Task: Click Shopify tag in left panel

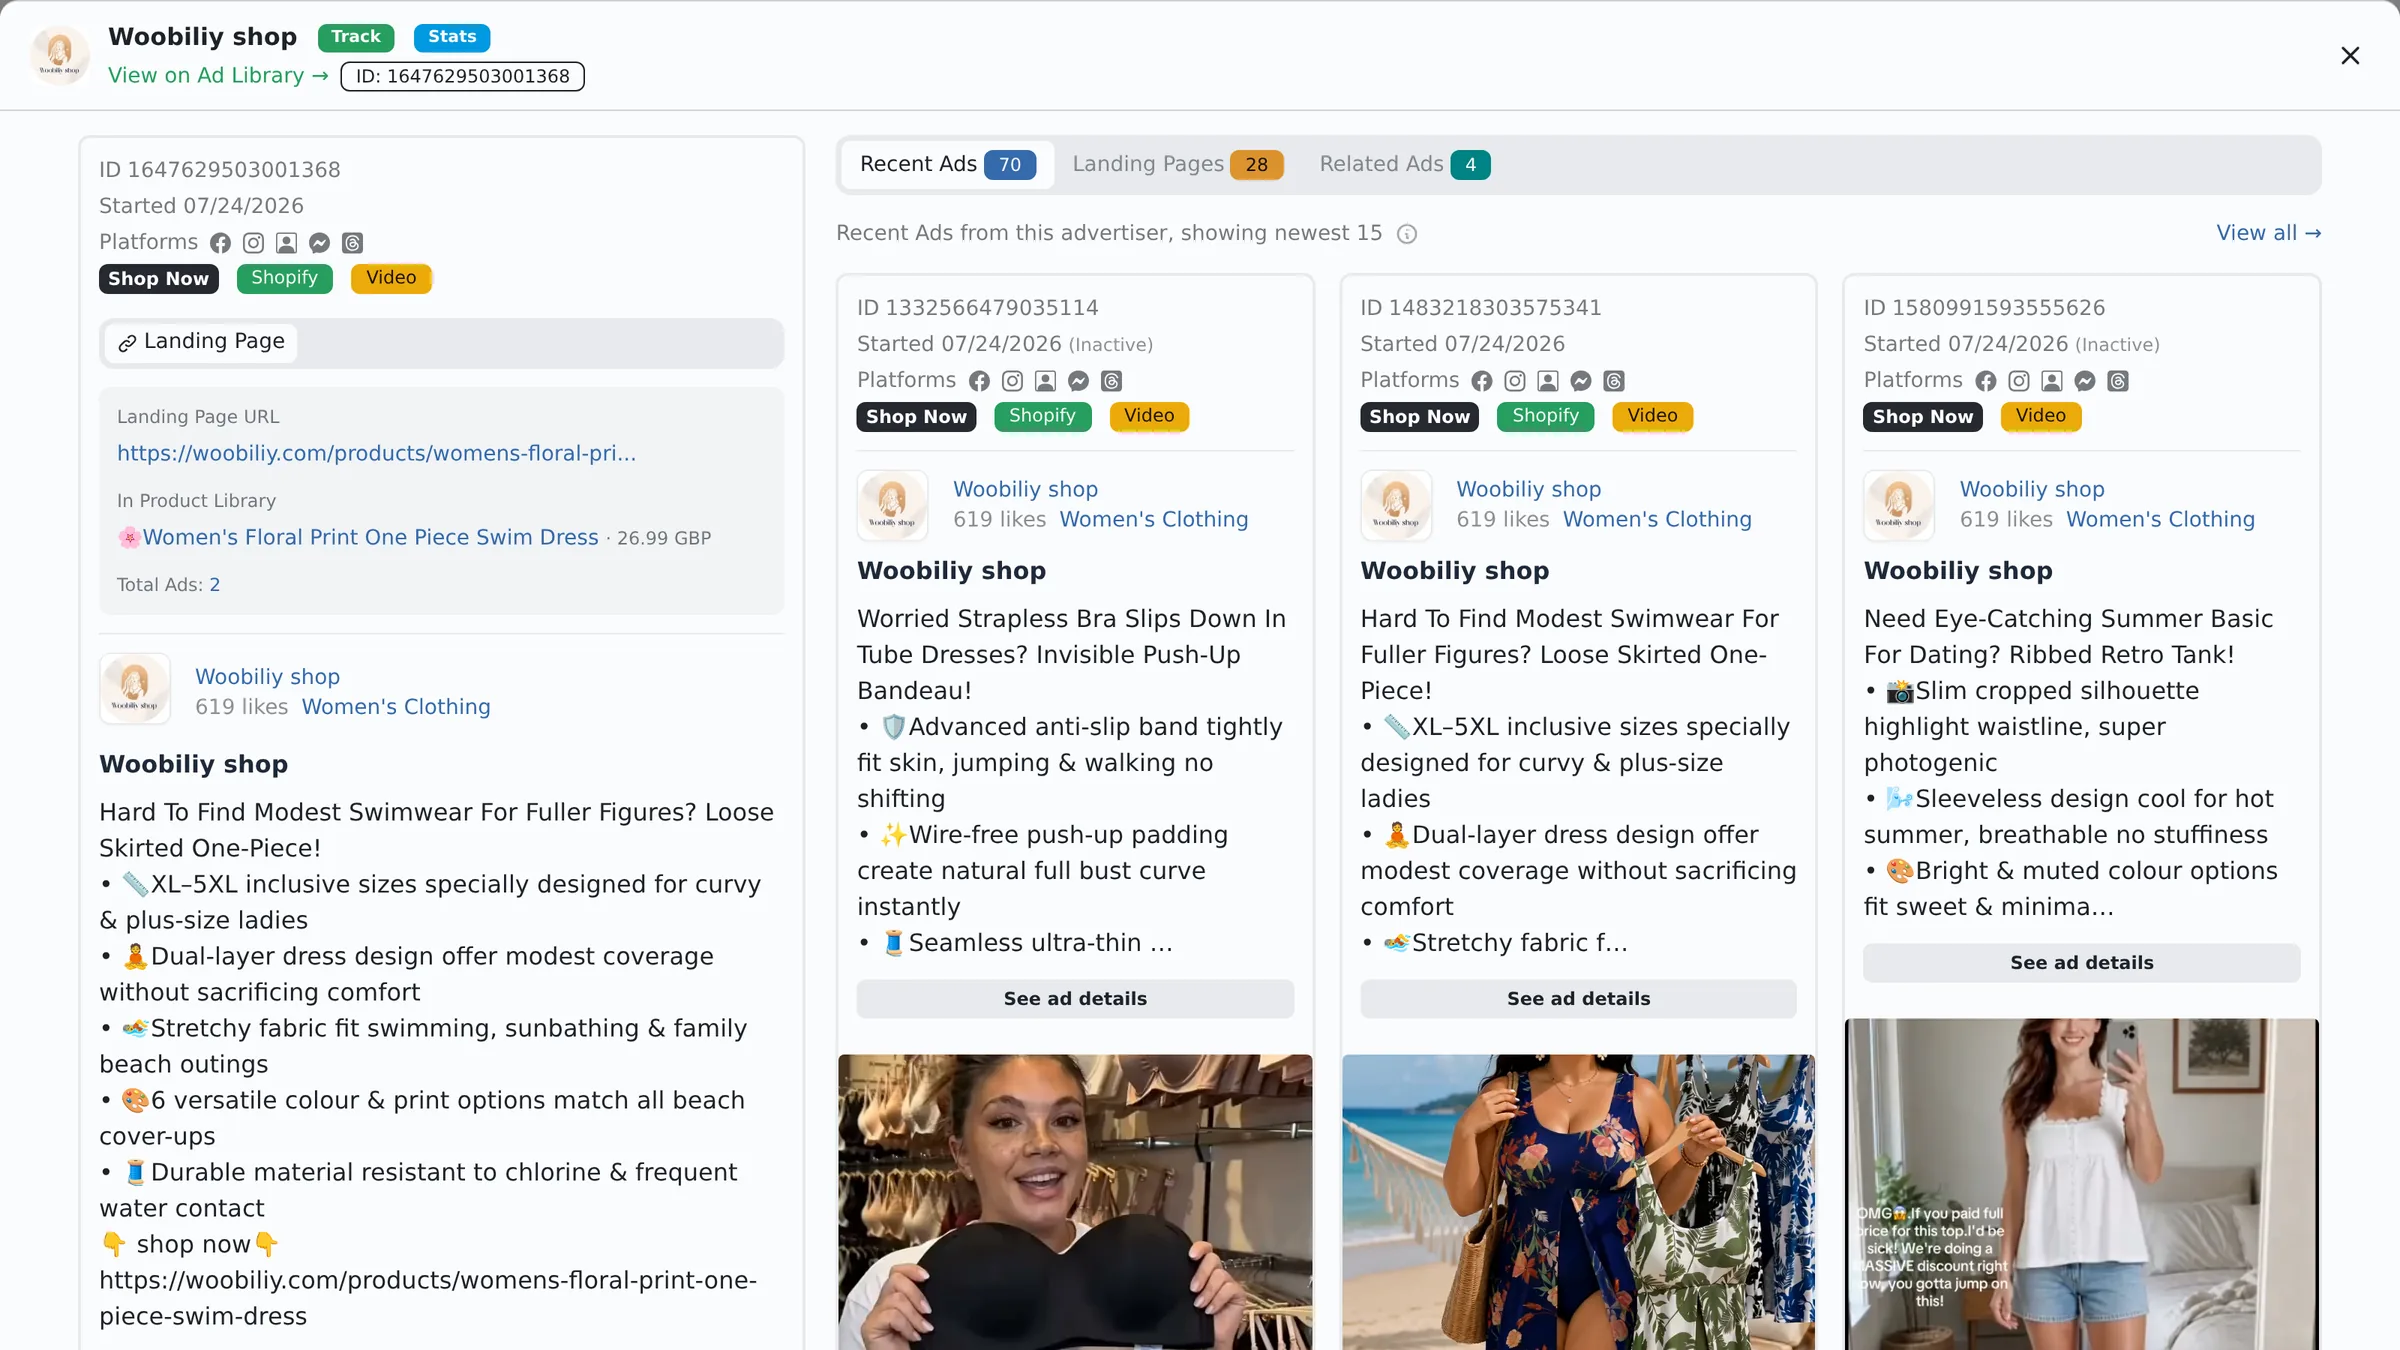Action: pos(284,278)
